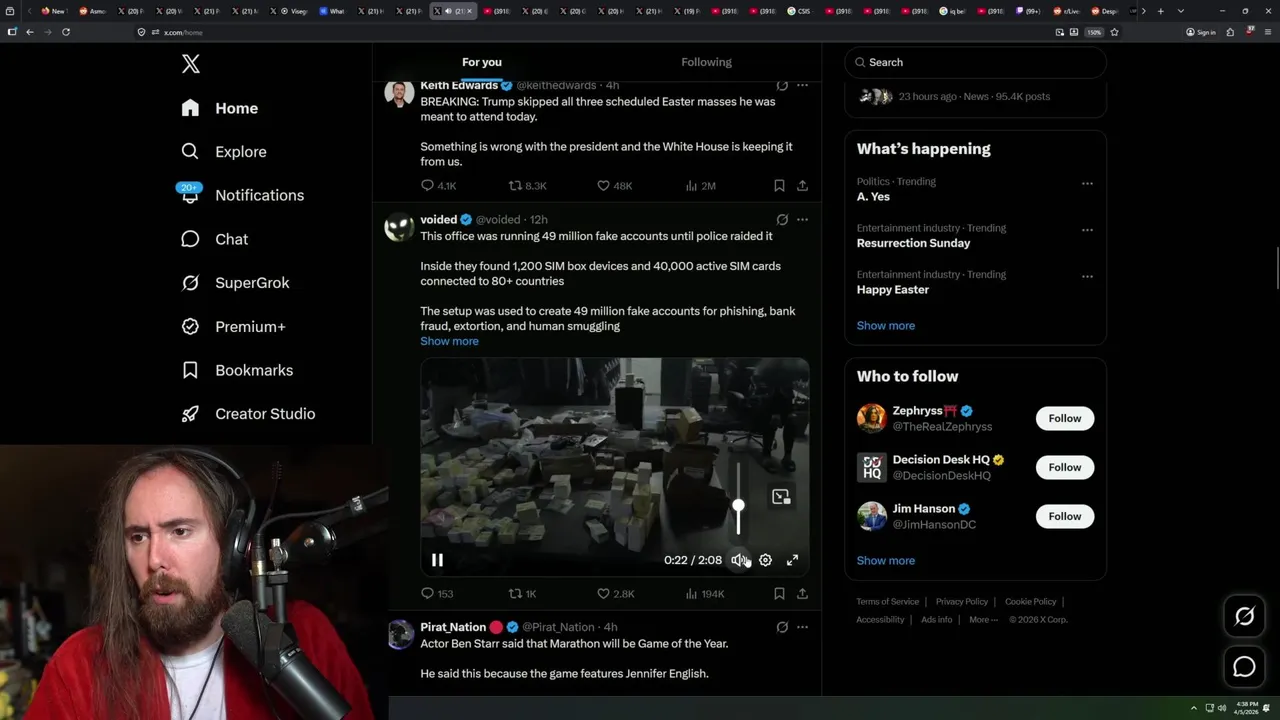Image resolution: width=1280 pixels, height=720 pixels.
Task: Bookmark voided's post
Action: click(x=779, y=593)
